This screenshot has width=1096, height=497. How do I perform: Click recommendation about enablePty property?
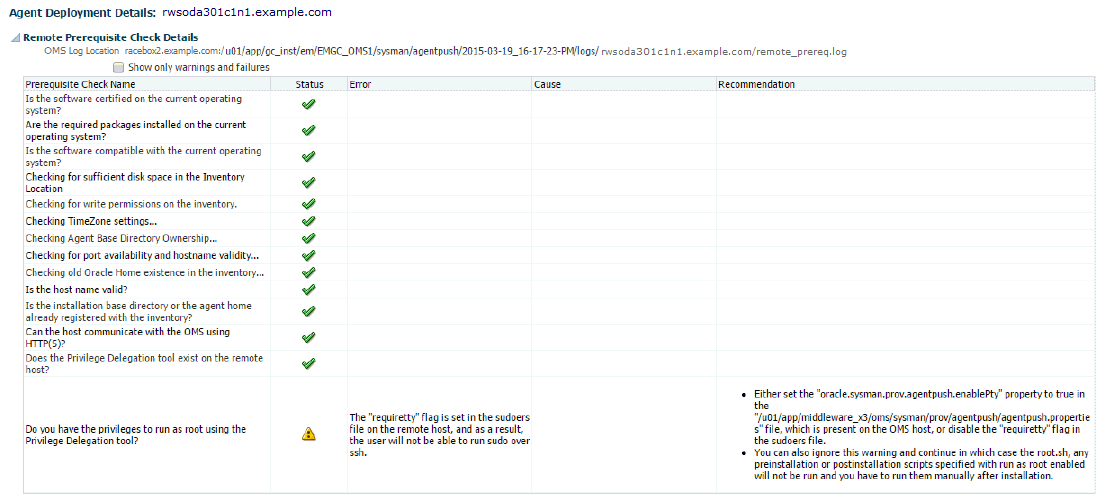click(x=921, y=417)
